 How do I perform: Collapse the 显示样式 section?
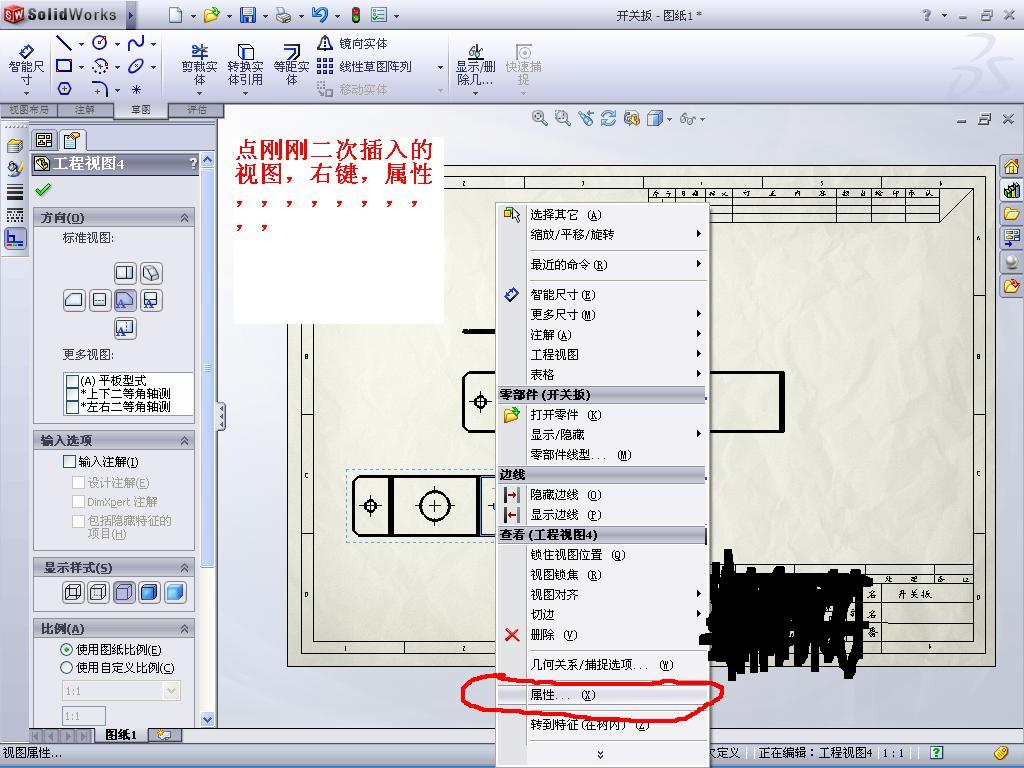point(184,568)
